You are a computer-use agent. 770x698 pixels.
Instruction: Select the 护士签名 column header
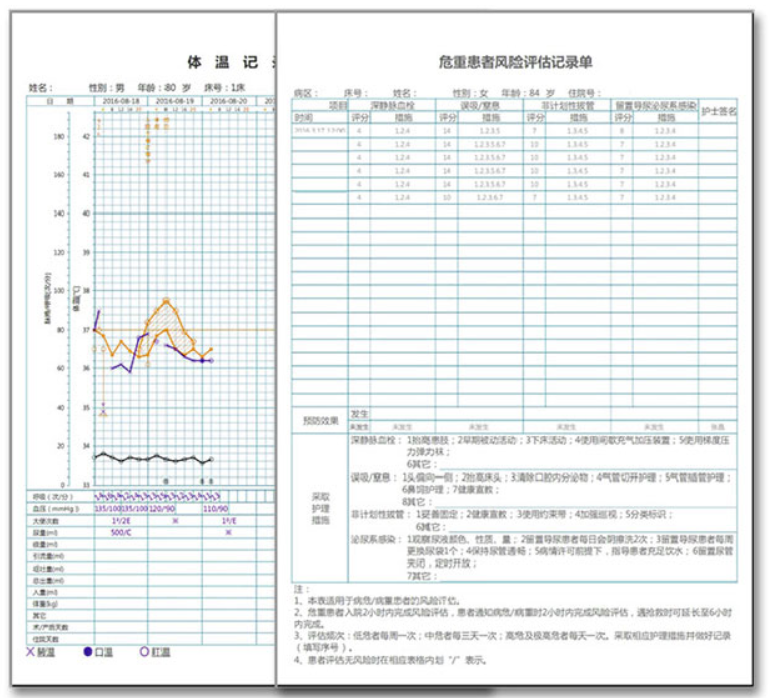(x=718, y=112)
